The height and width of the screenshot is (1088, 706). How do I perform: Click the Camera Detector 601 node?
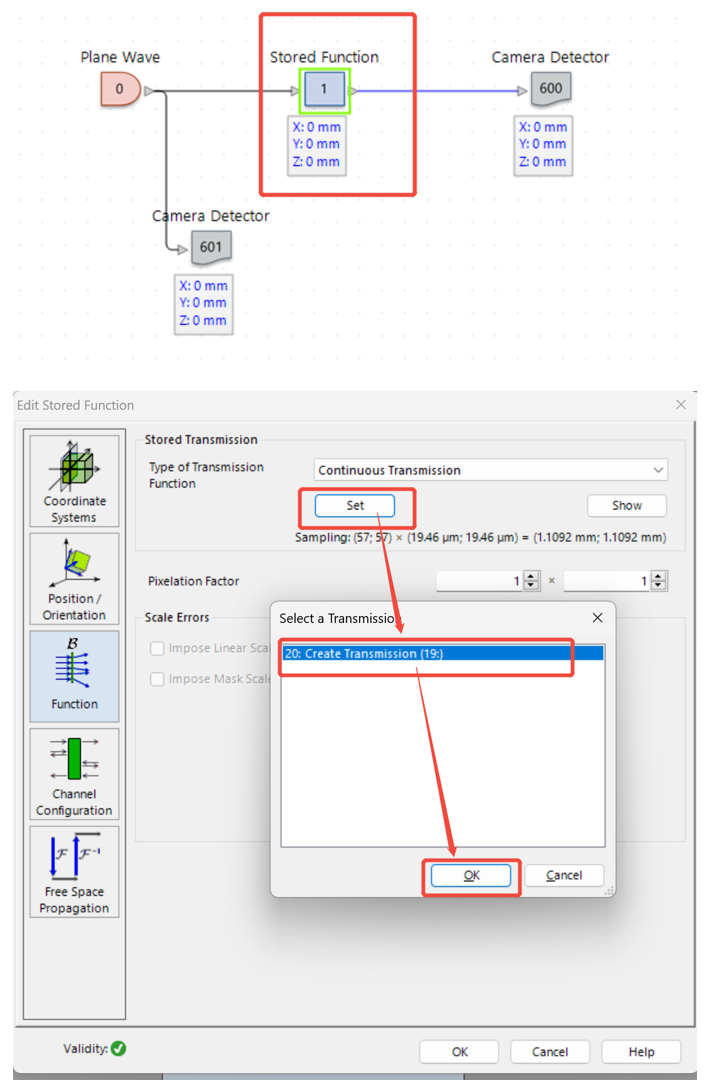tap(211, 247)
